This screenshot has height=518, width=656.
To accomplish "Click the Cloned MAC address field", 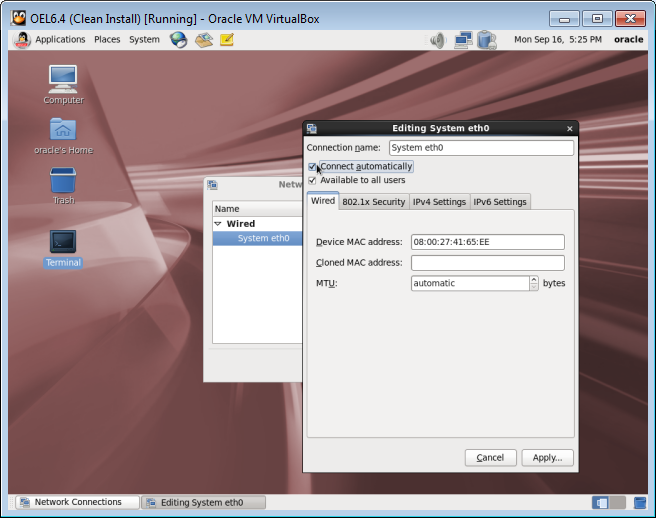I will click(487, 263).
